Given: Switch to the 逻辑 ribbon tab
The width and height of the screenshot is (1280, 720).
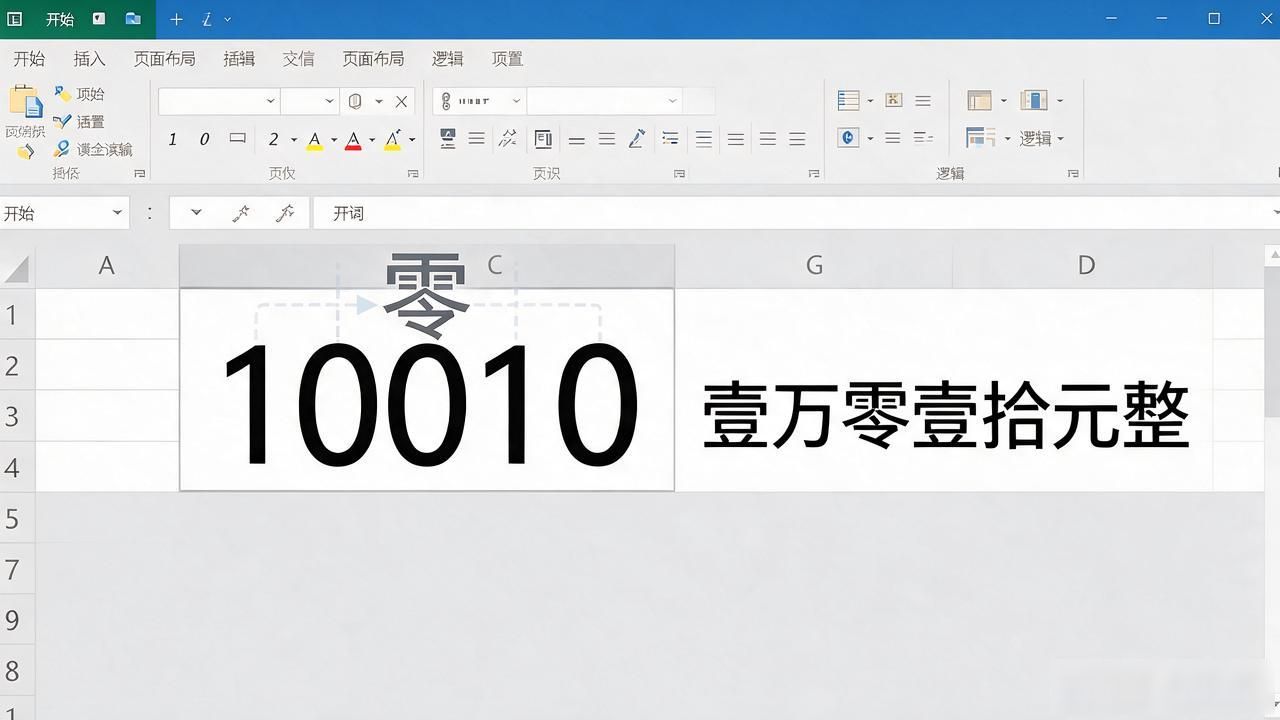Looking at the screenshot, I should [447, 59].
